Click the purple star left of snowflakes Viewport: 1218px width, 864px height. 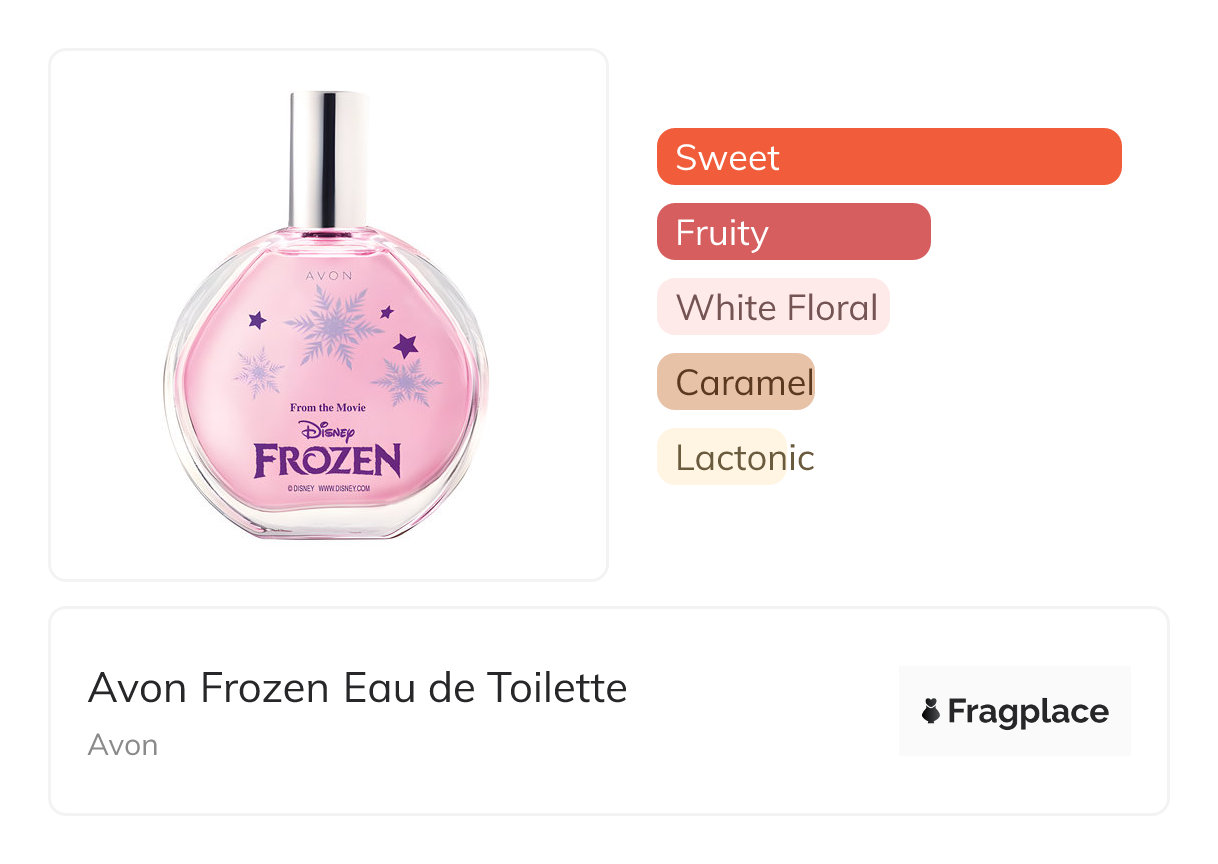(x=257, y=320)
